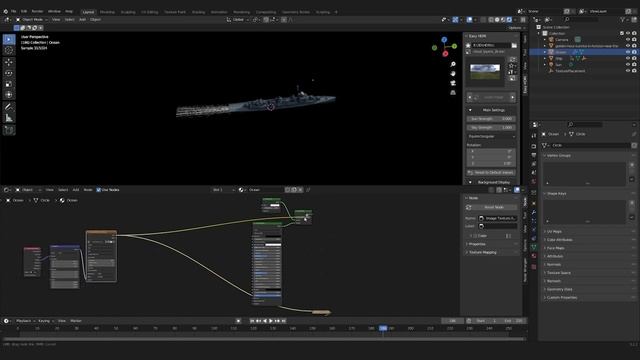This screenshot has height=360, width=640.
Task: Open the Window menu
Action: click(x=54, y=11)
